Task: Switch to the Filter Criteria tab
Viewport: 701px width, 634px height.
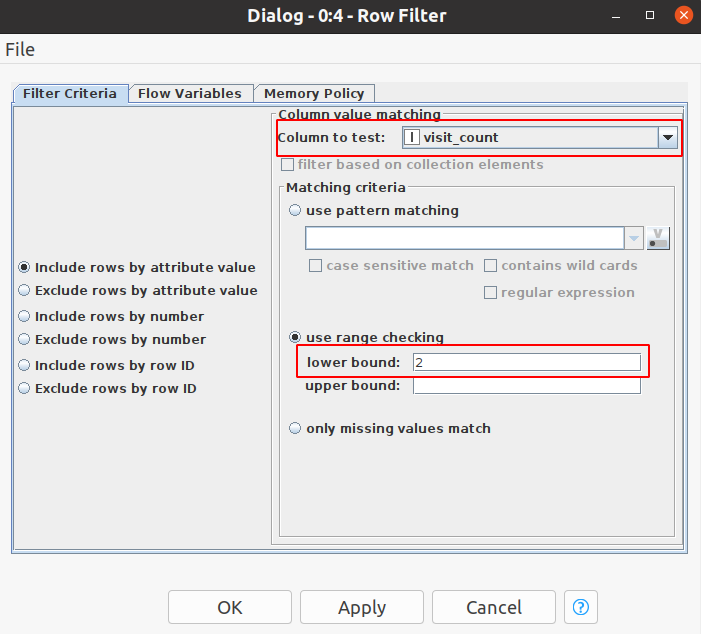Action: coord(70,93)
